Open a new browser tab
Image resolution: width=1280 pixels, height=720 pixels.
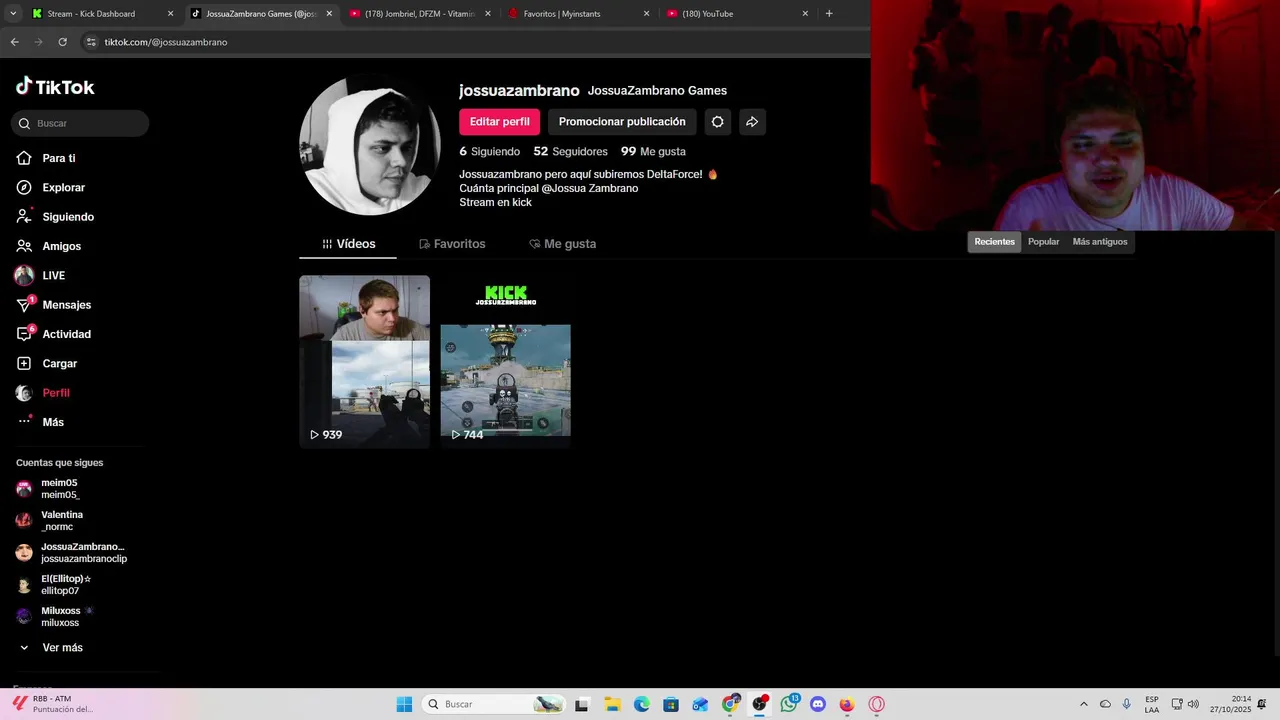[x=829, y=14]
